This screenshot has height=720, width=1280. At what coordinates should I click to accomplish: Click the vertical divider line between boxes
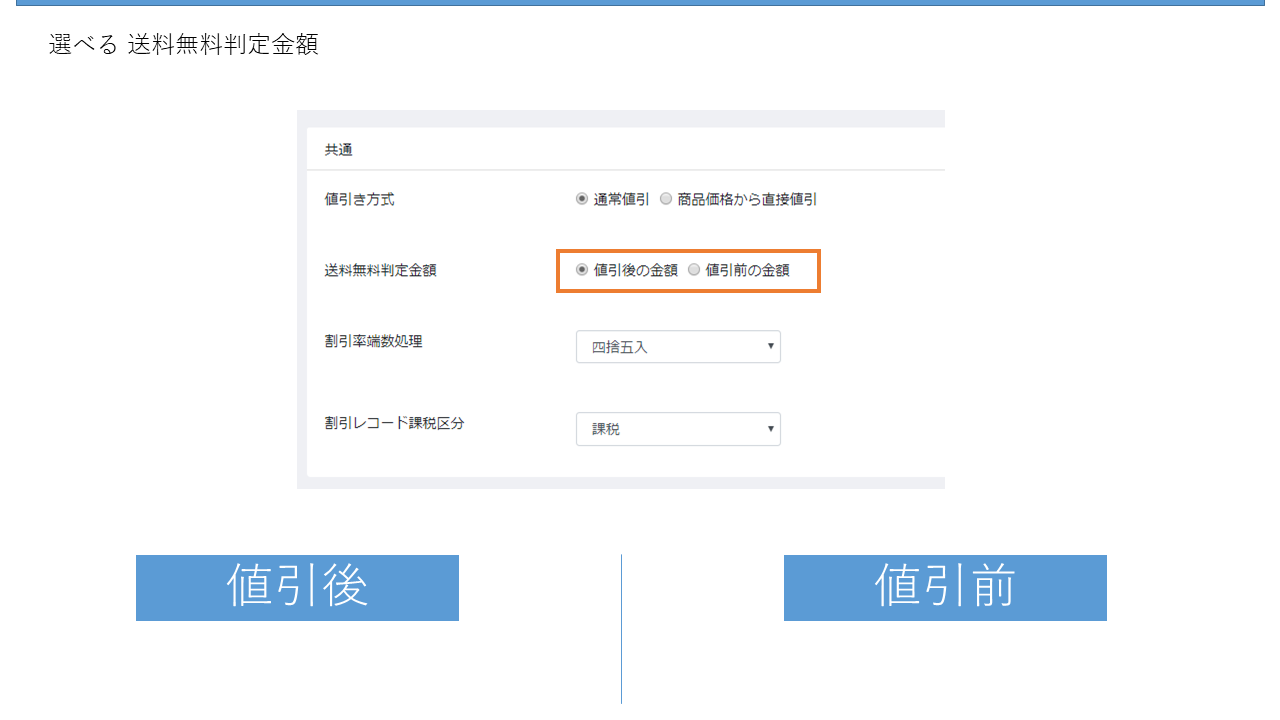621,630
